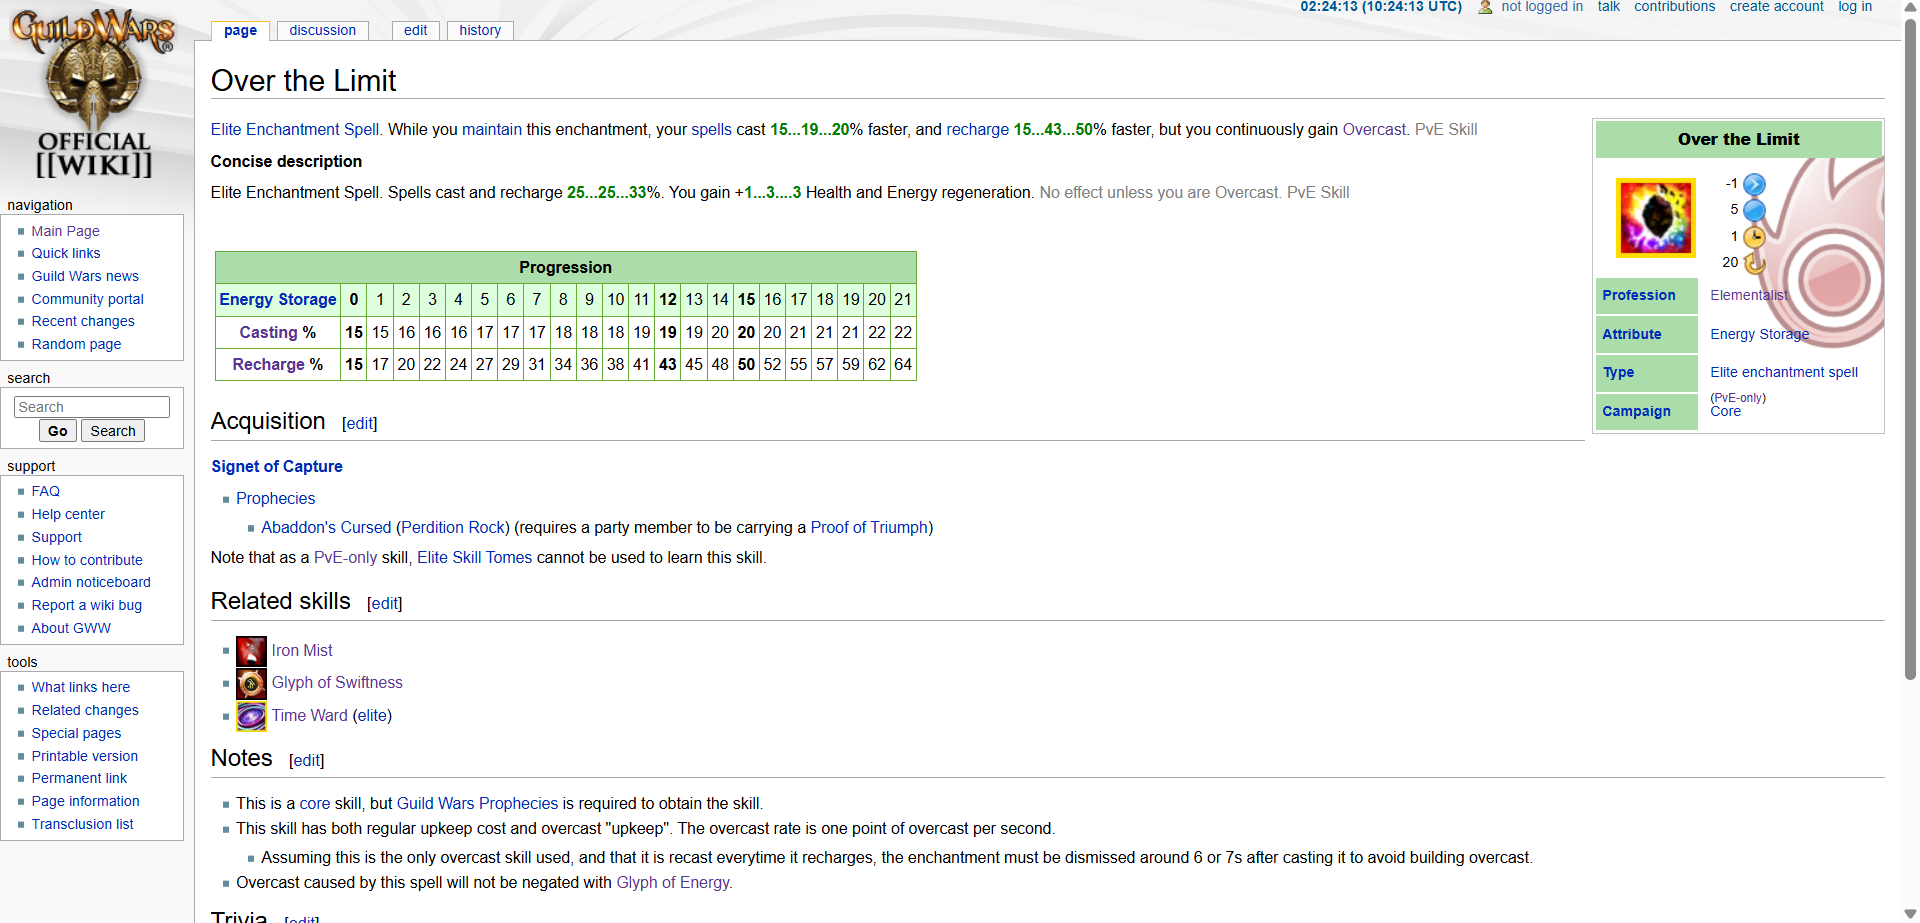Open the edit tab
Screen dimensions: 1920x923
(415, 30)
